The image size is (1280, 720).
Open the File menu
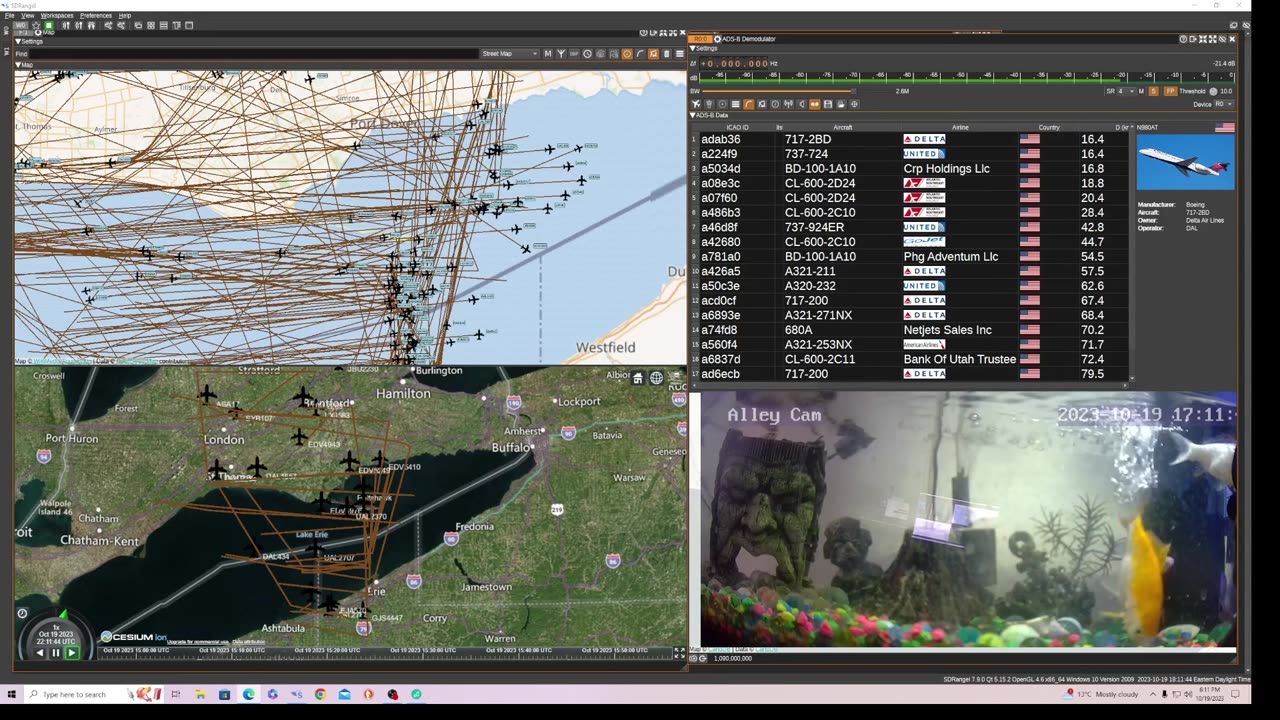pyautogui.click(x=9, y=16)
